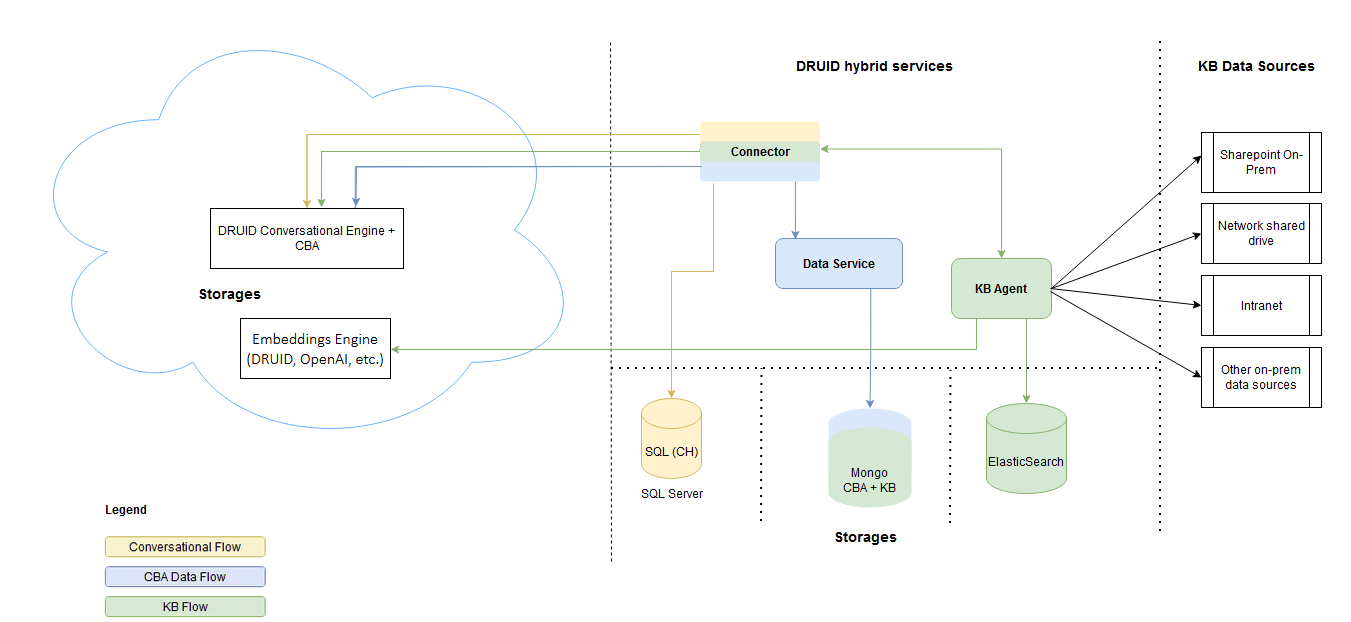1351x622 pixels.
Task: Click the Intranet data source box
Action: (x=1261, y=305)
